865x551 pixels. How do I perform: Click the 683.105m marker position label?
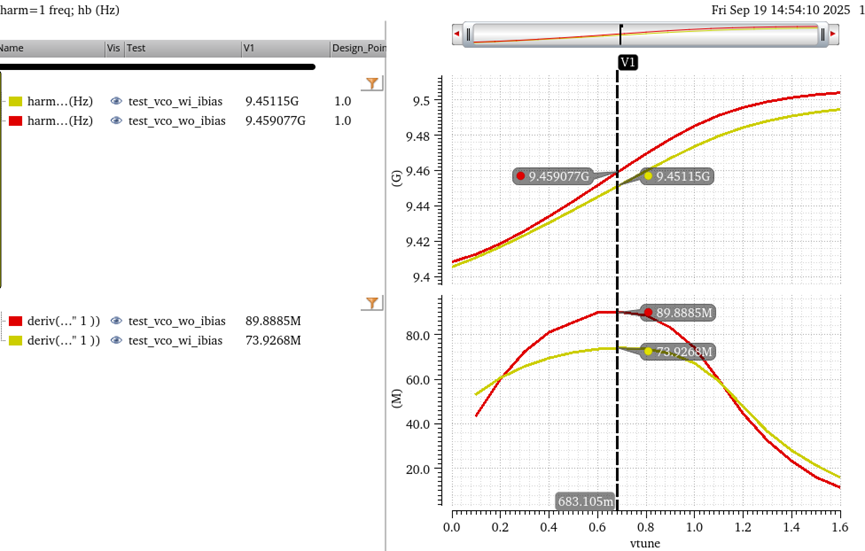pyautogui.click(x=586, y=501)
